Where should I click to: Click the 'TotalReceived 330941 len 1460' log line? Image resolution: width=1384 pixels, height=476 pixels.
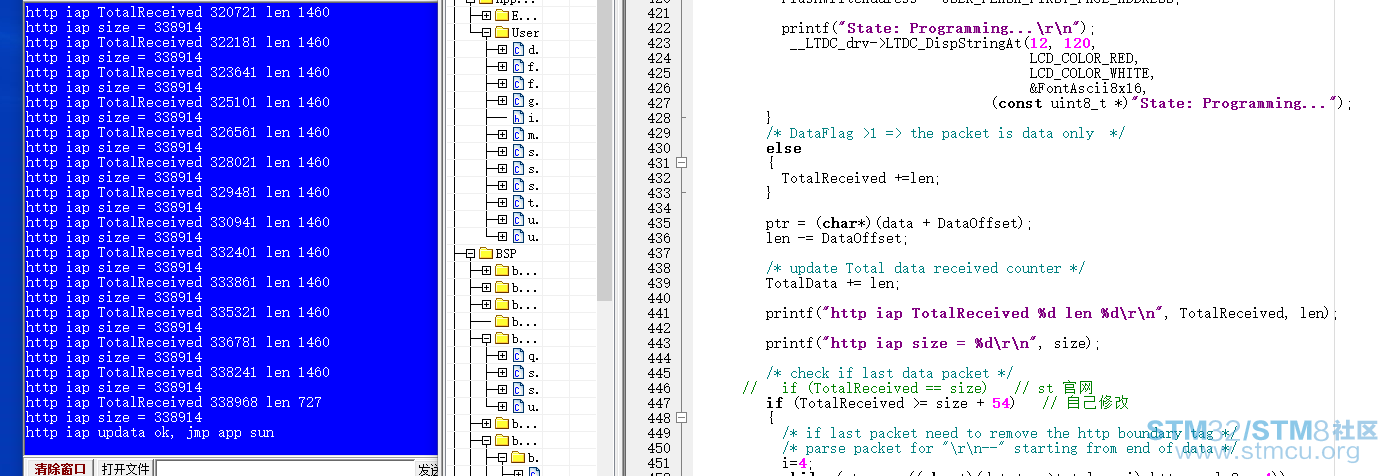(178, 222)
